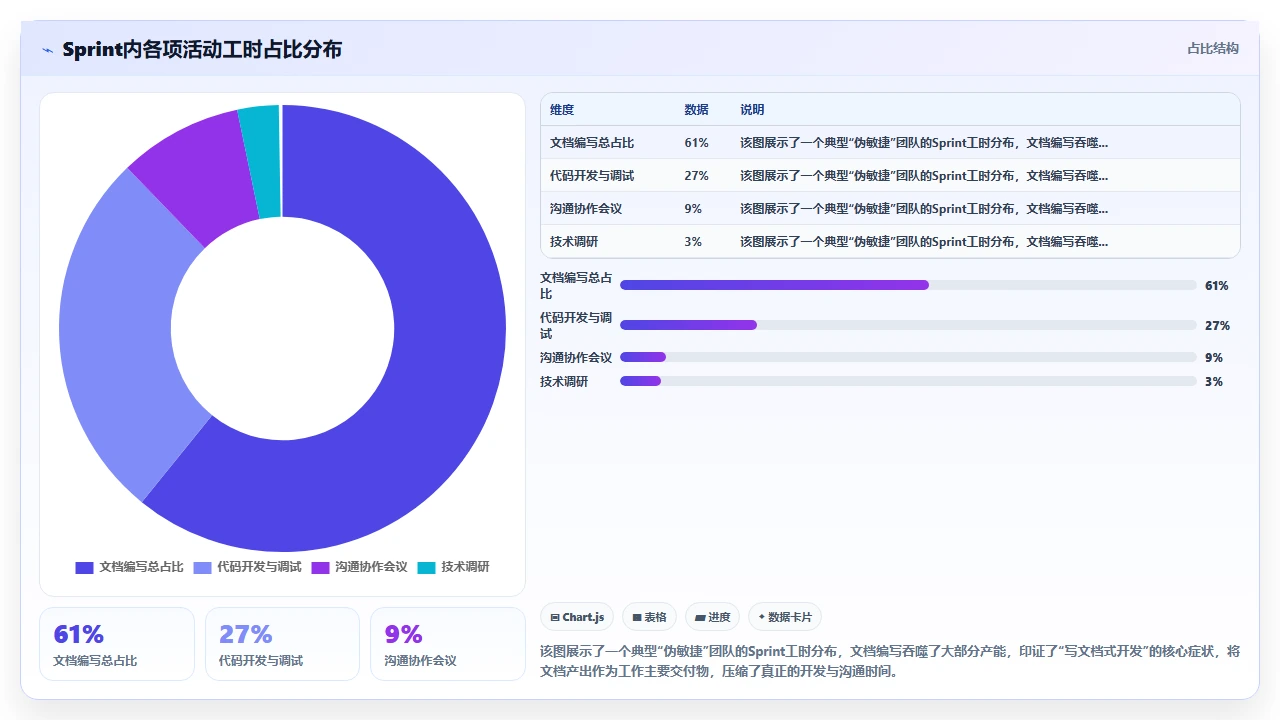Select the 代码开发与调试 table row cell
Screen dimensions: 1280x720
click(x=592, y=176)
